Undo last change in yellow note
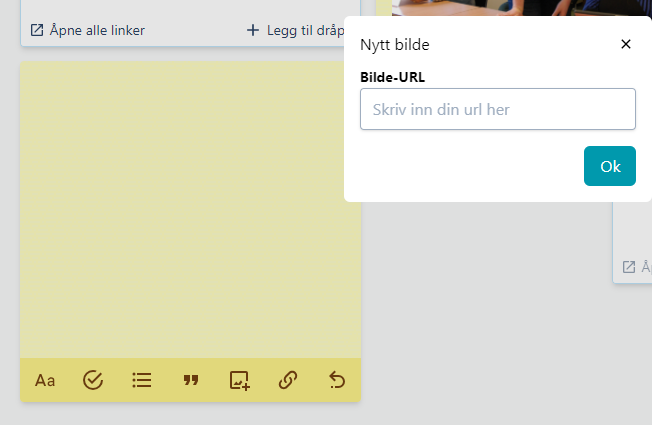The width and height of the screenshot is (652, 425). [337, 380]
